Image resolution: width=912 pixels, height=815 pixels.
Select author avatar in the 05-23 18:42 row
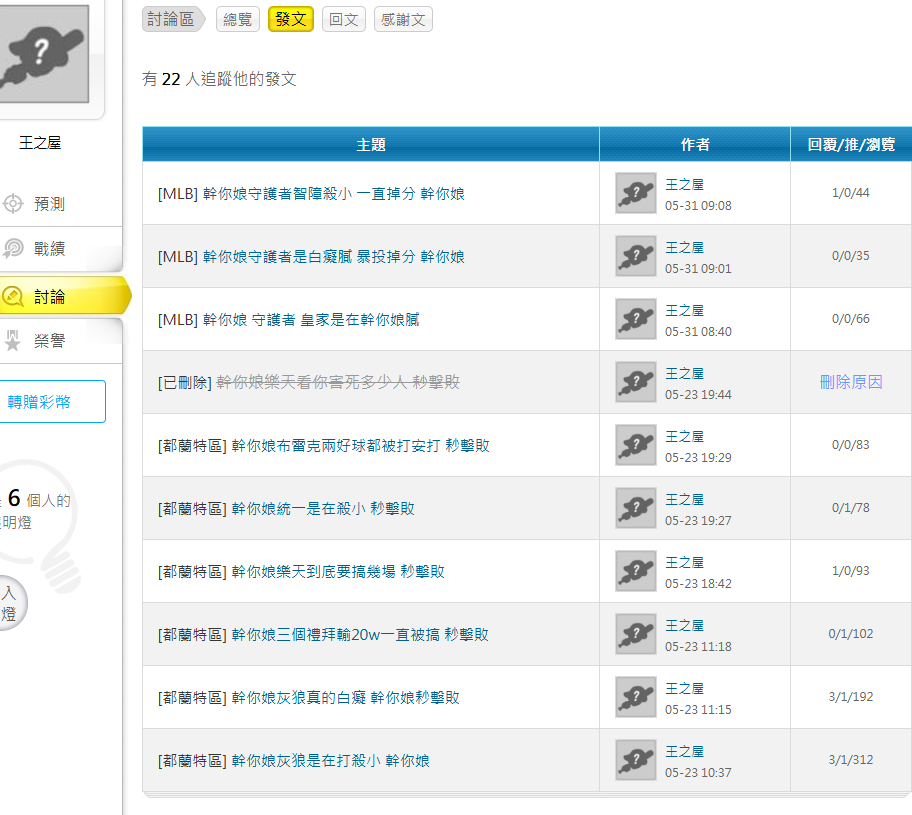click(x=636, y=571)
